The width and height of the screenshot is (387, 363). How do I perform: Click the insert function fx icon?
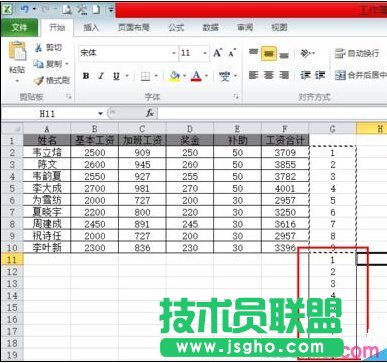[150, 113]
